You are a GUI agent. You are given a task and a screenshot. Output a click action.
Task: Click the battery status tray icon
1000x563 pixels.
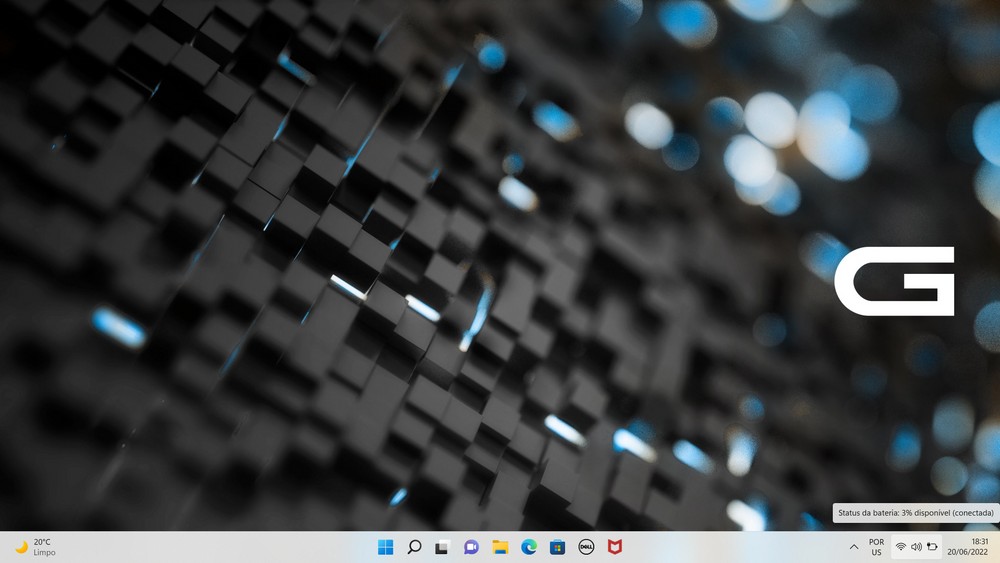[x=932, y=547]
